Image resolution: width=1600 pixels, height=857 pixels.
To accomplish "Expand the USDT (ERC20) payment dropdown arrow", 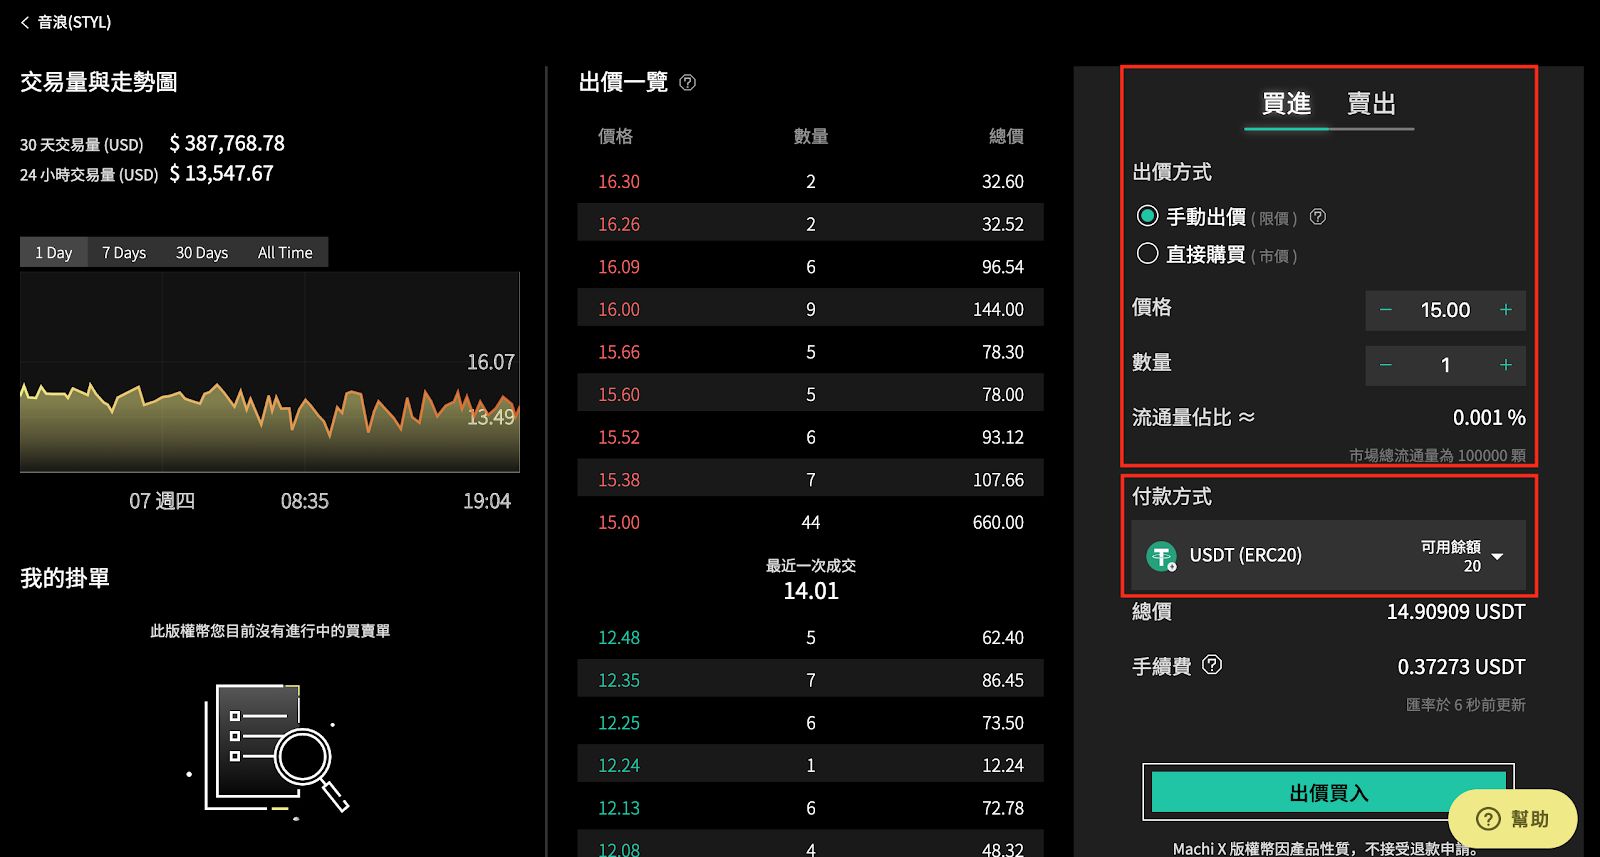I will [1497, 557].
